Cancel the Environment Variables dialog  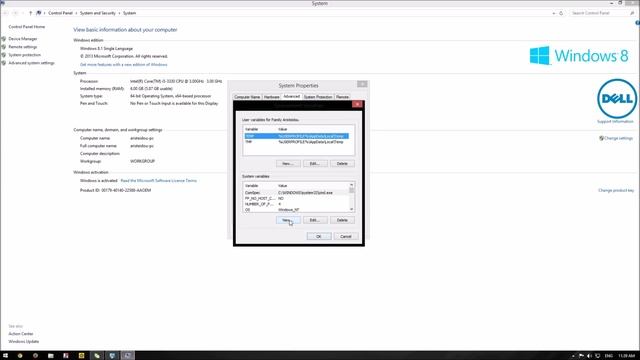(346, 236)
